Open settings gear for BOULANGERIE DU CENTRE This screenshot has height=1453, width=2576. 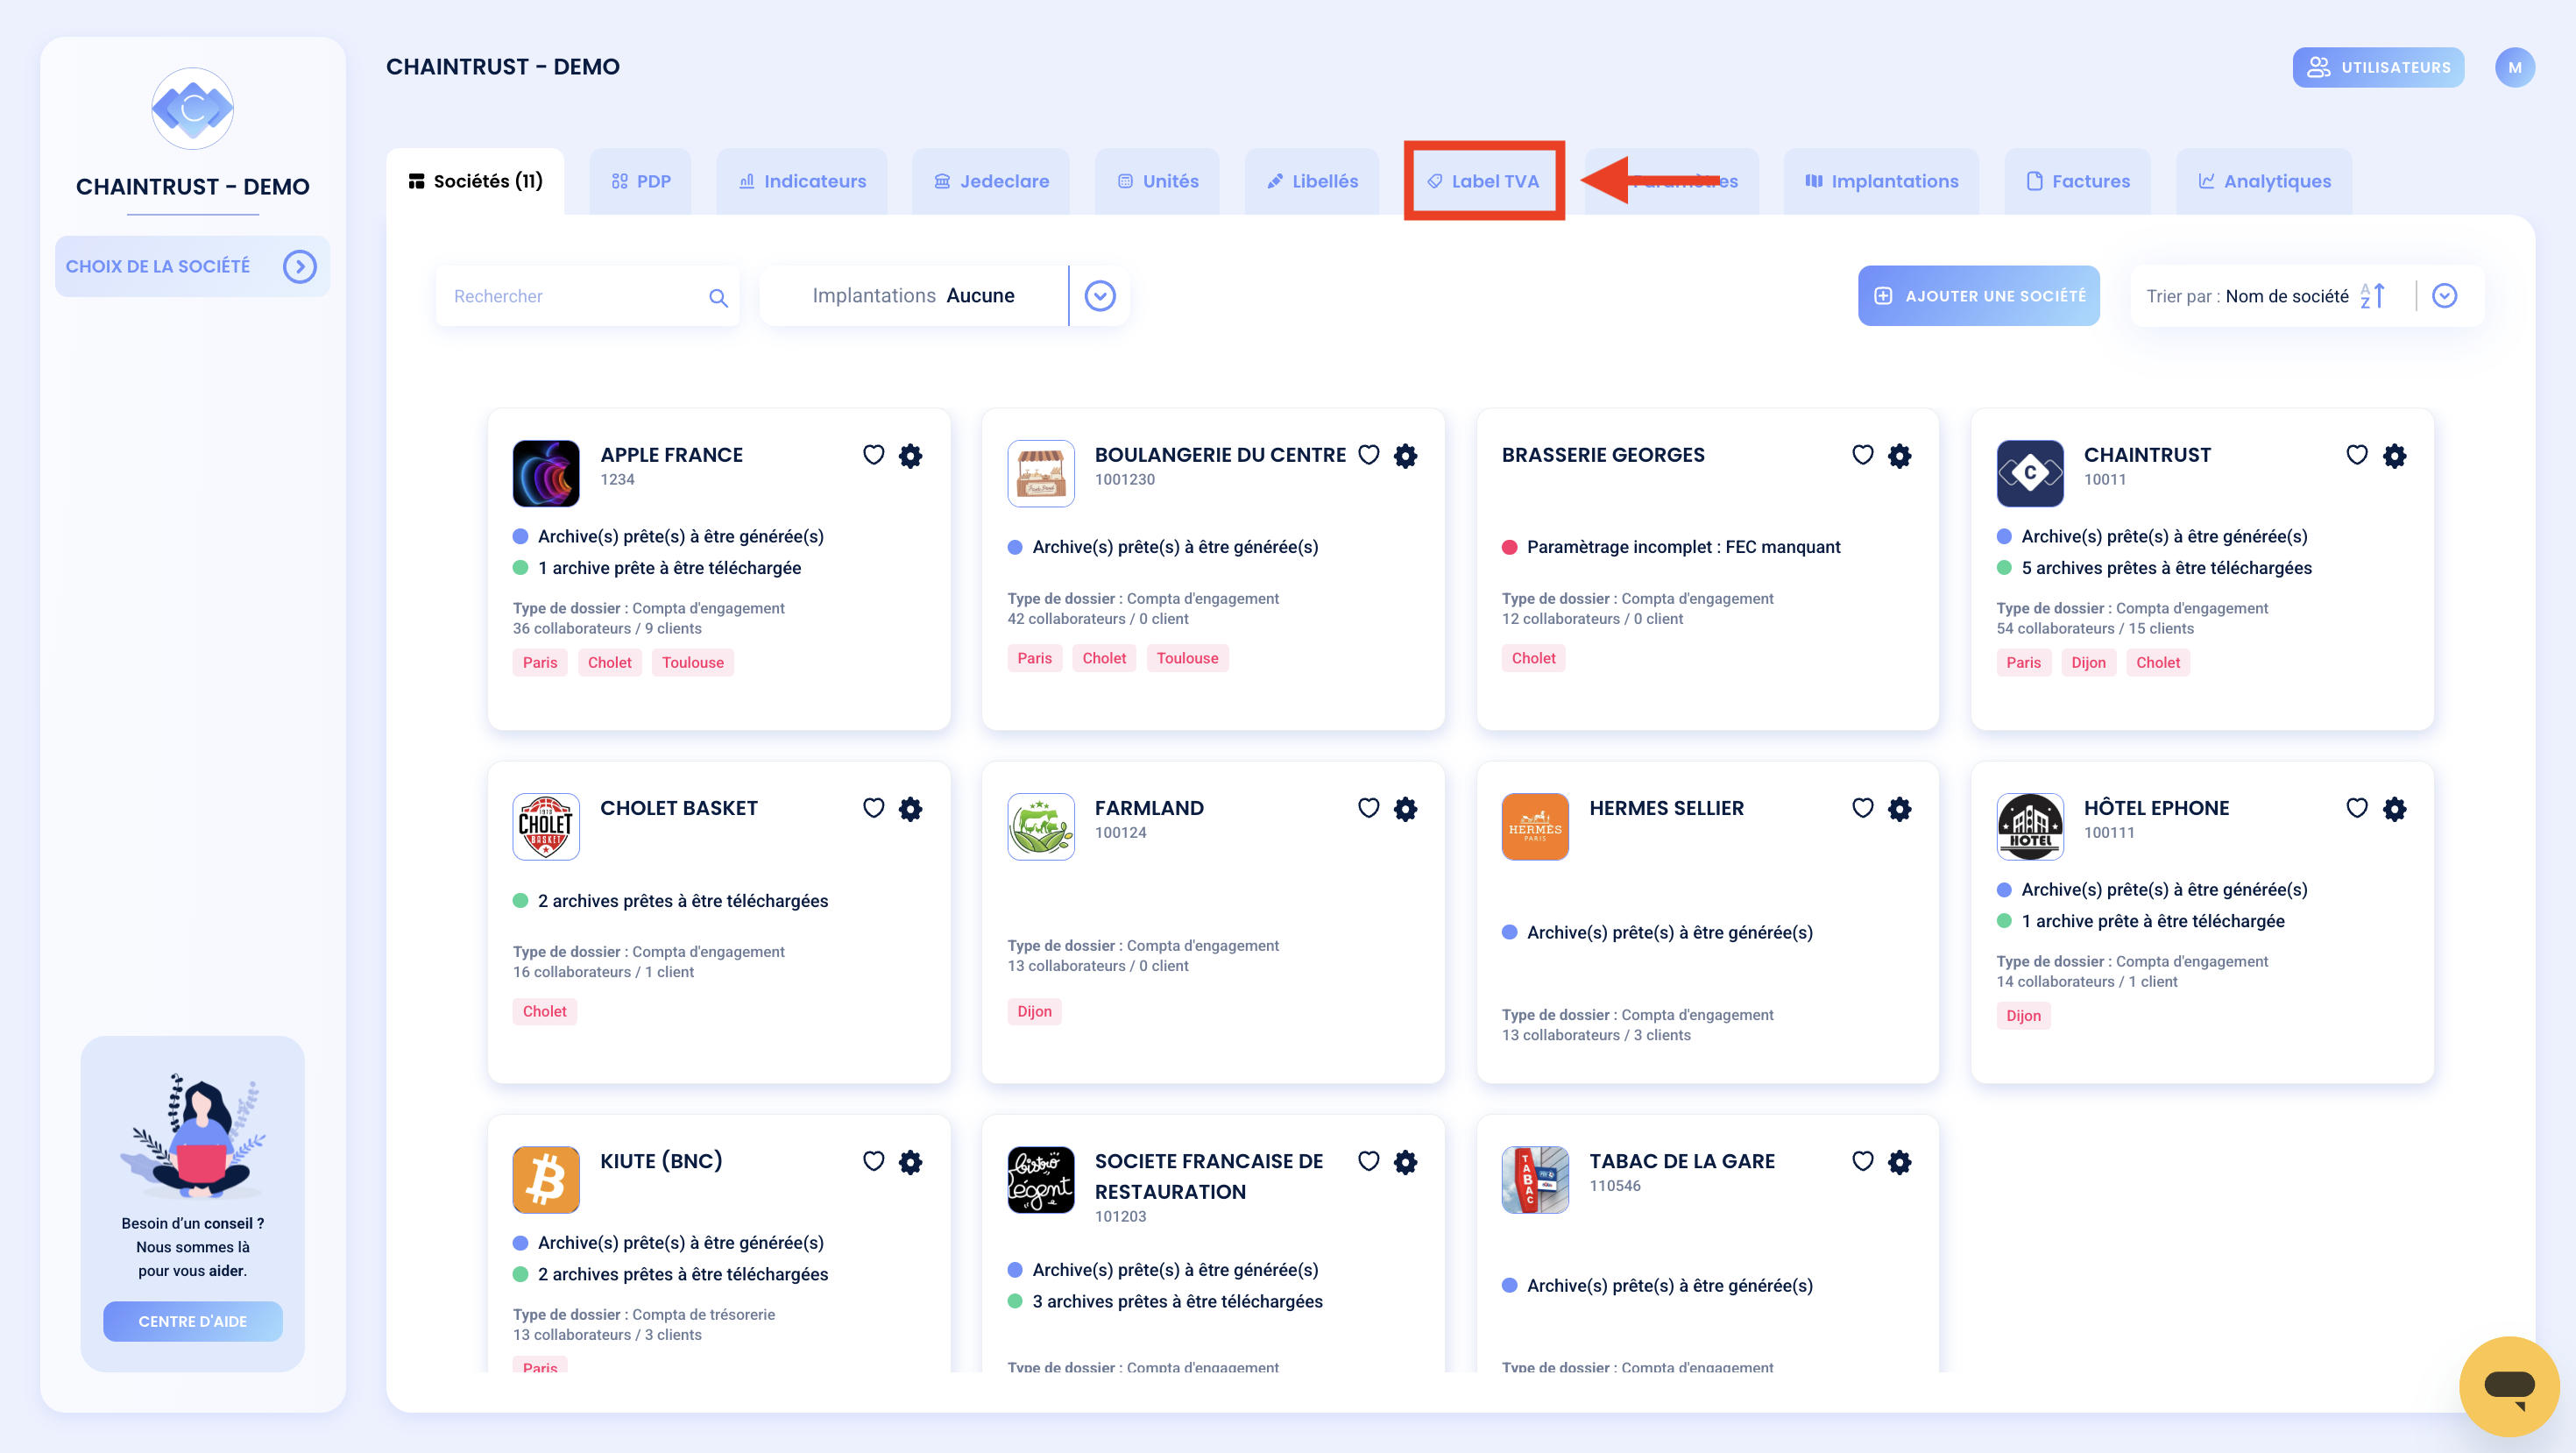1405,456
